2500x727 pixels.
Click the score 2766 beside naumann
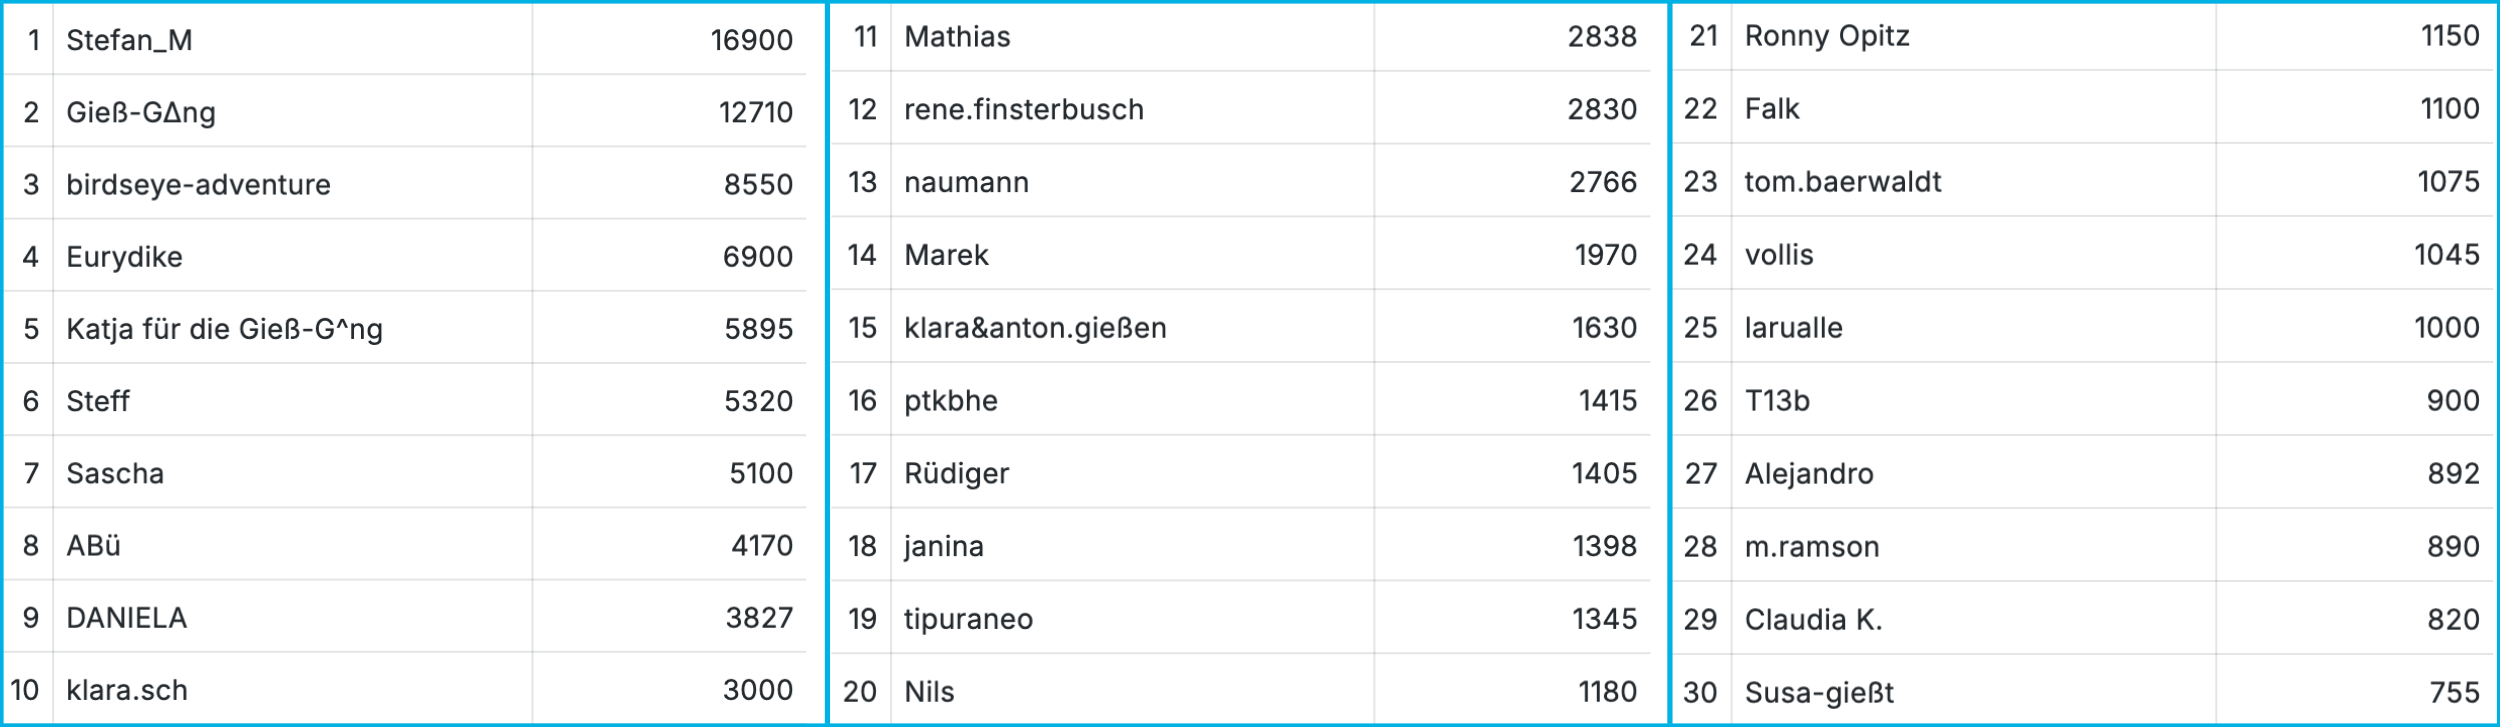(1602, 182)
